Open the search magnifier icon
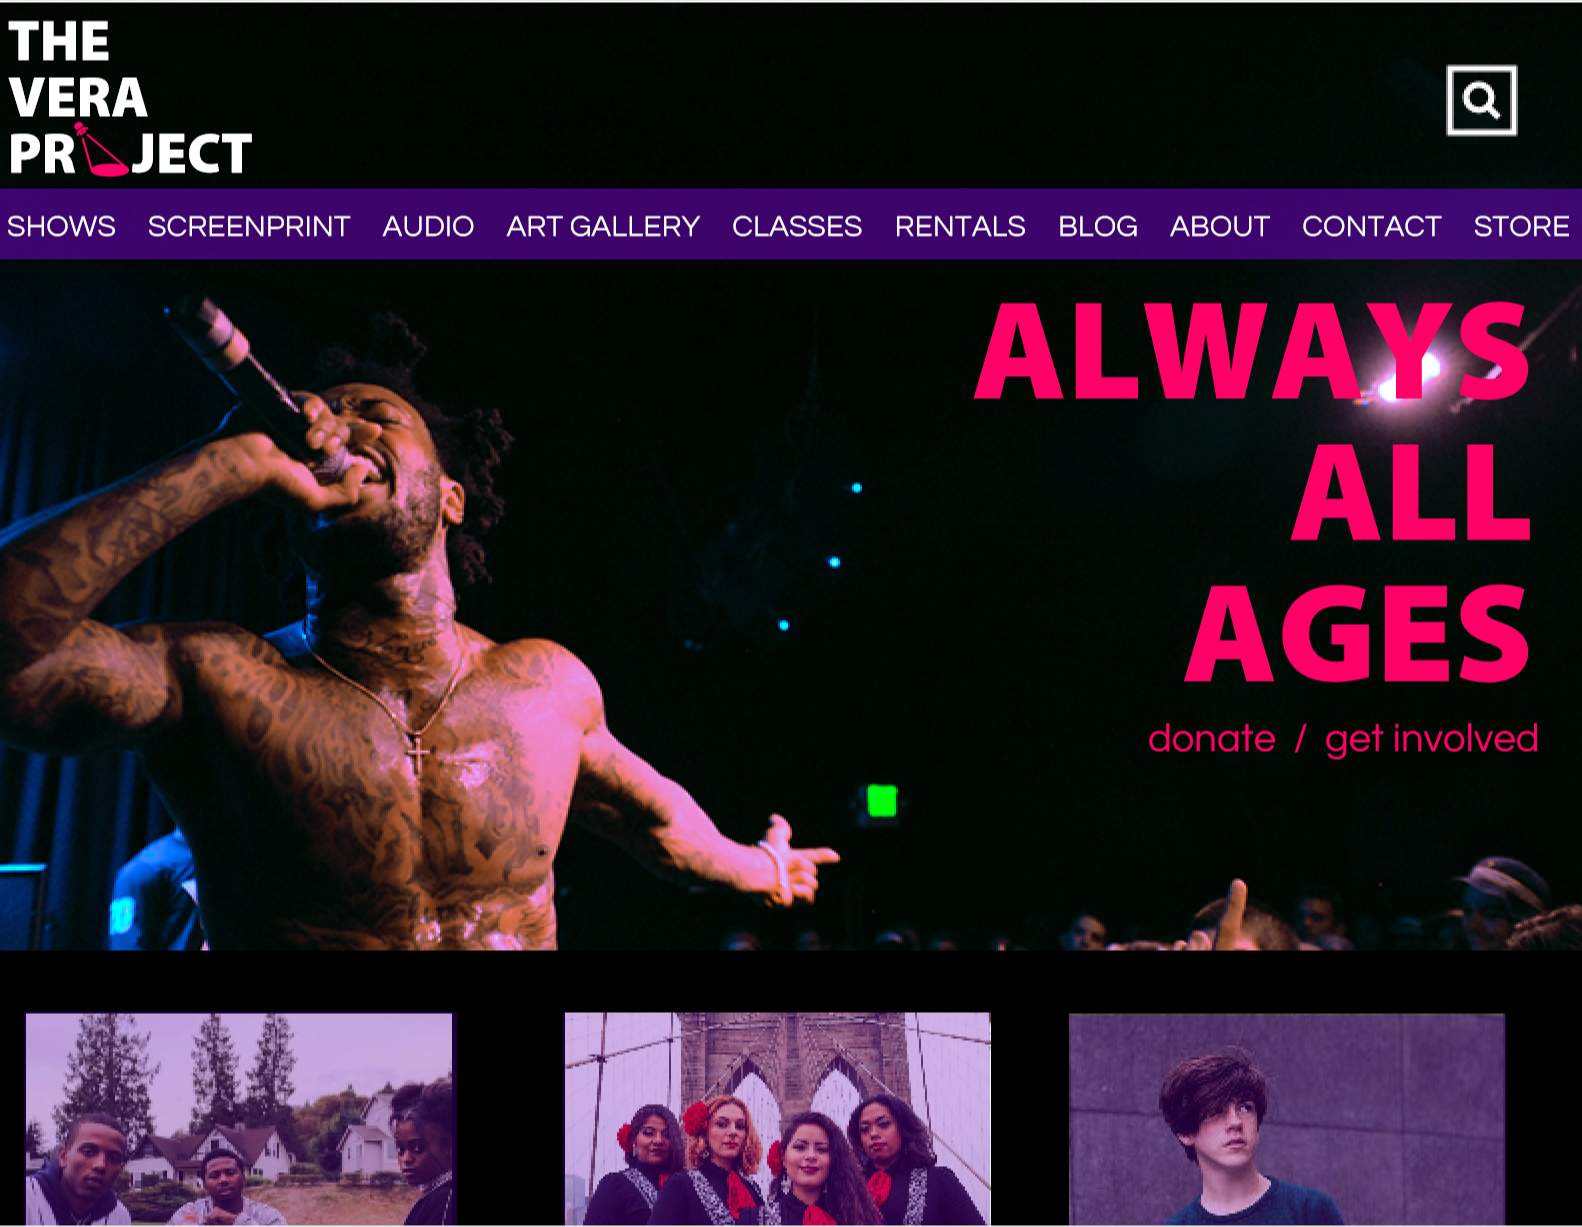 point(1481,100)
